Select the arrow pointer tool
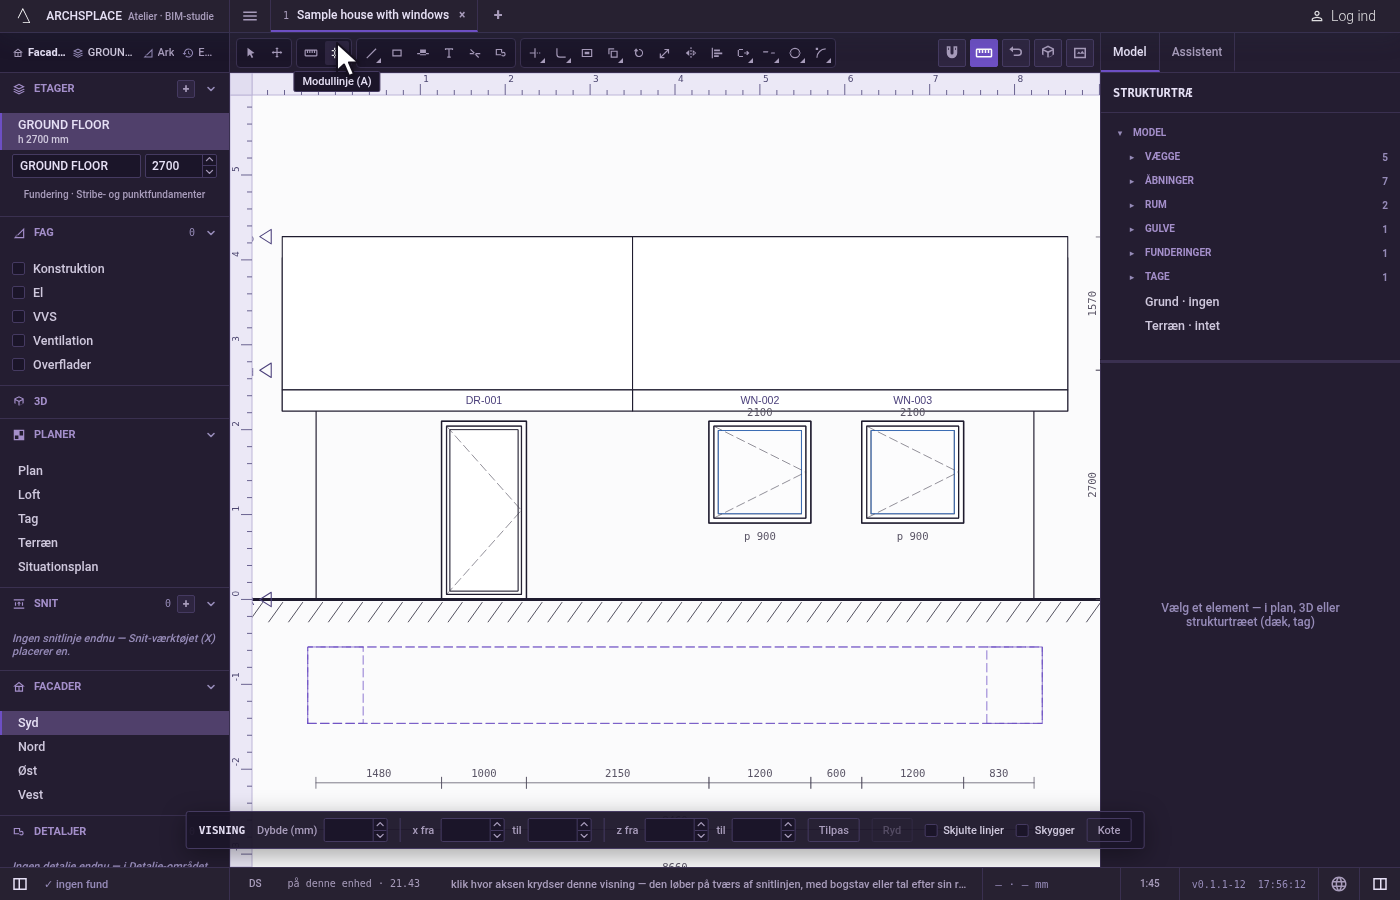The width and height of the screenshot is (1400, 900). (x=251, y=53)
